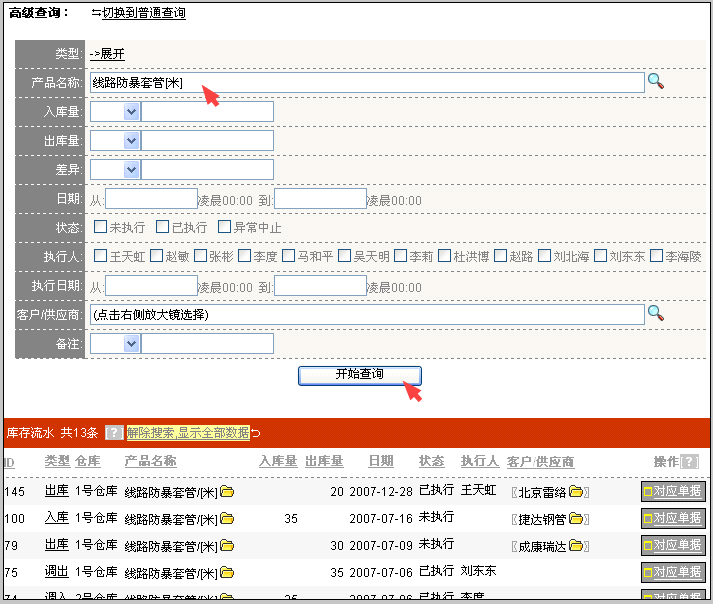
Task: Click 对应单据 button for row 100
Action: tap(673, 519)
